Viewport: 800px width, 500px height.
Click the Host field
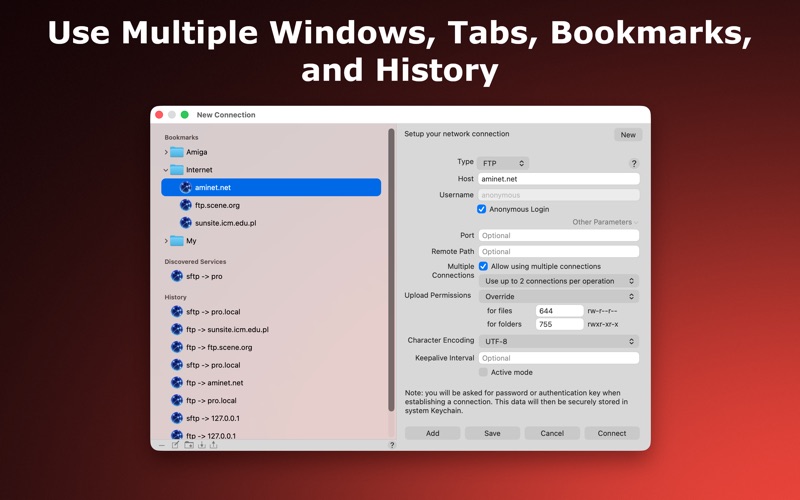559,179
